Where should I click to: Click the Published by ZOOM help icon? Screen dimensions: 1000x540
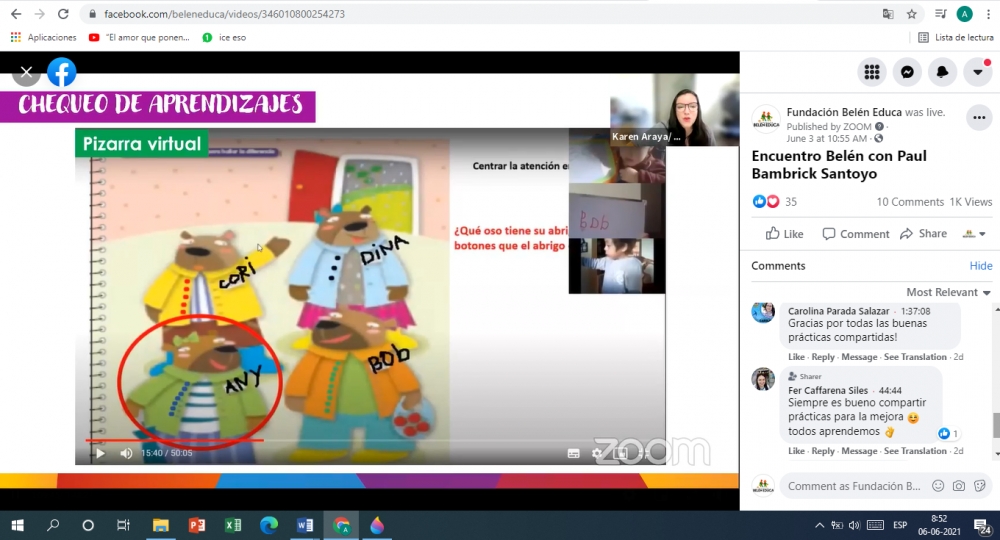click(879, 126)
